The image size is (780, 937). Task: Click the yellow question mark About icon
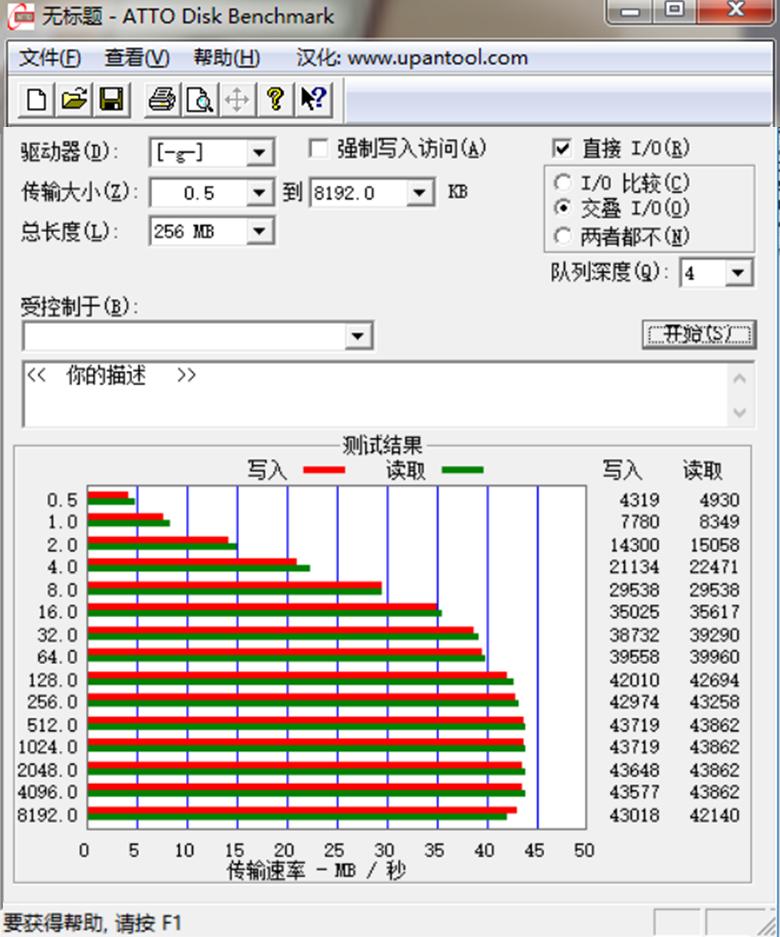[275, 99]
